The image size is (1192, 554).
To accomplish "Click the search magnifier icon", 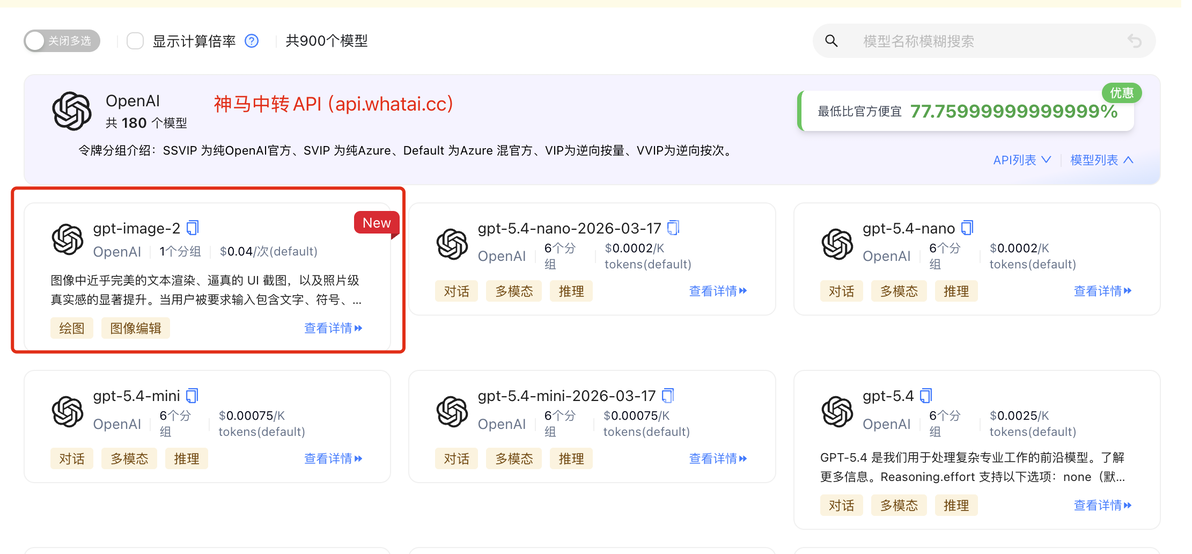I will coord(832,41).
